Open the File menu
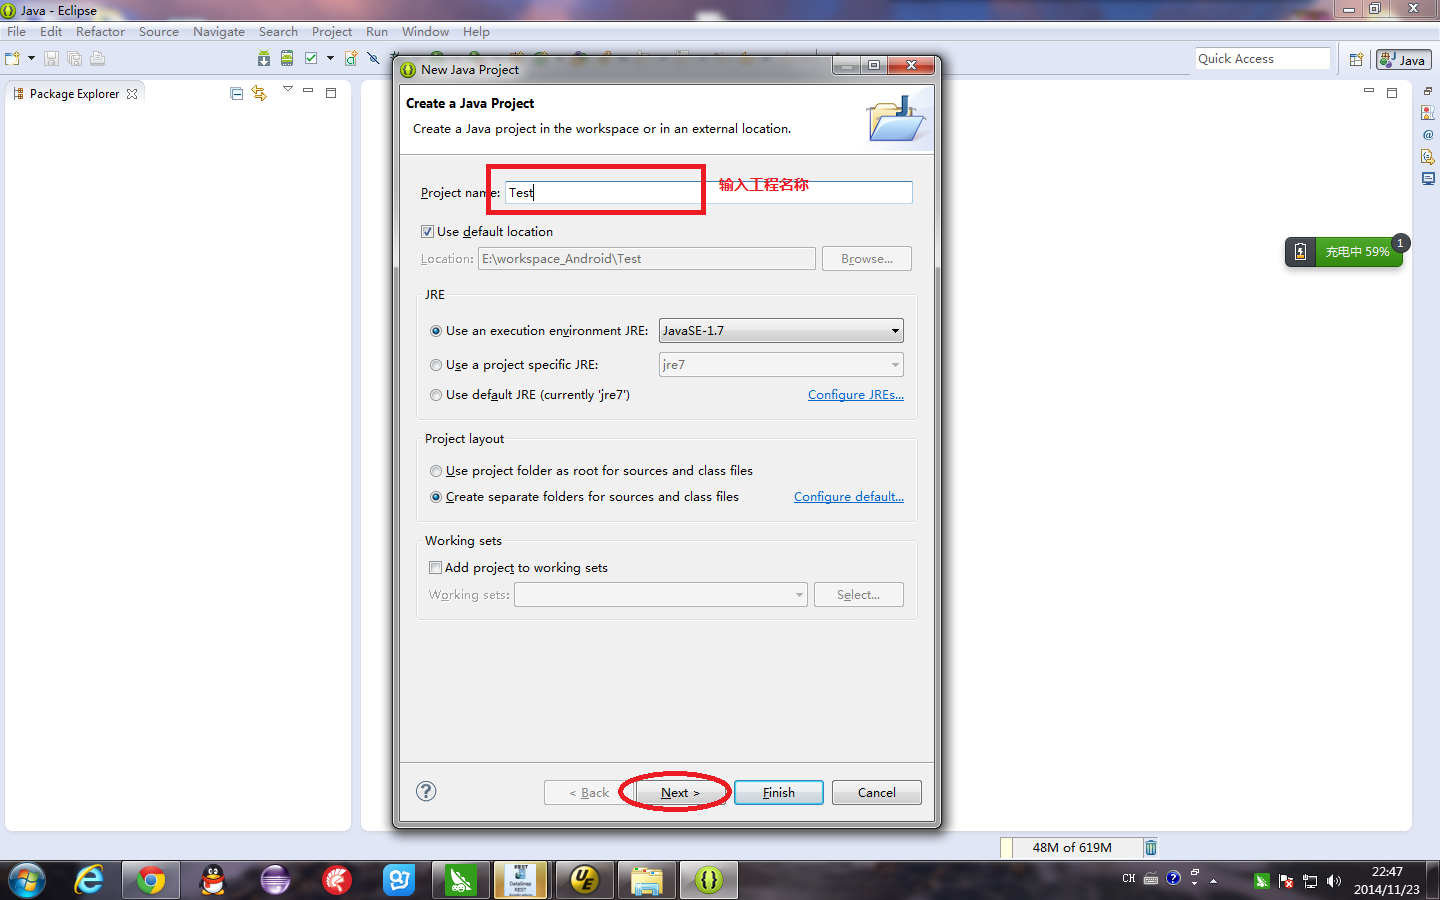Screen dimensions: 1440x900 [17, 32]
